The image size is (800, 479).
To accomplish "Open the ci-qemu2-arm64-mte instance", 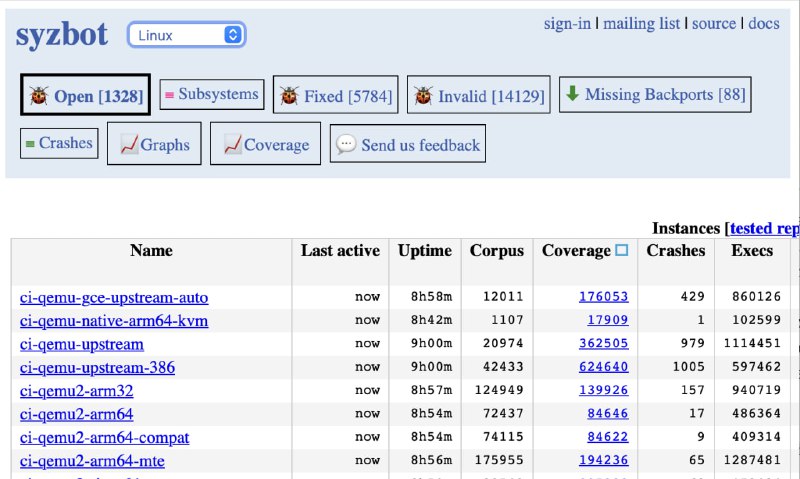I will 92,461.
